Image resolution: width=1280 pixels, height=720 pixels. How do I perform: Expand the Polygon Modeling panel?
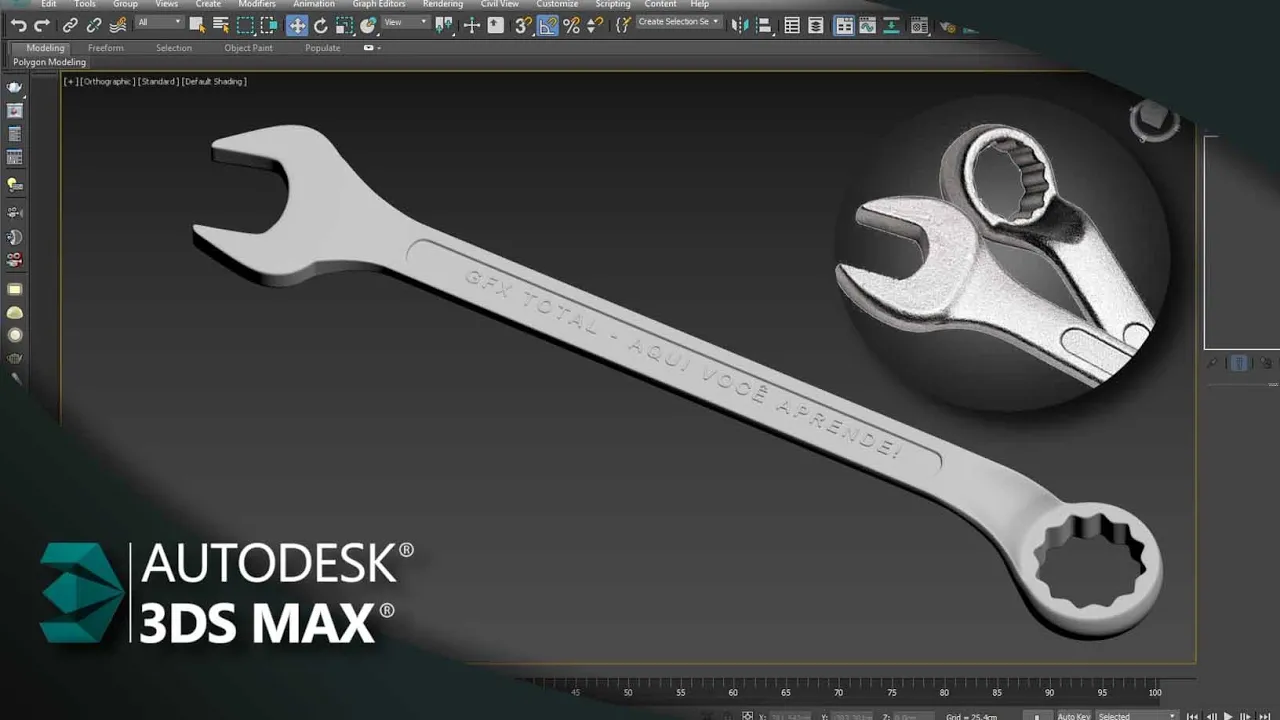coord(49,62)
